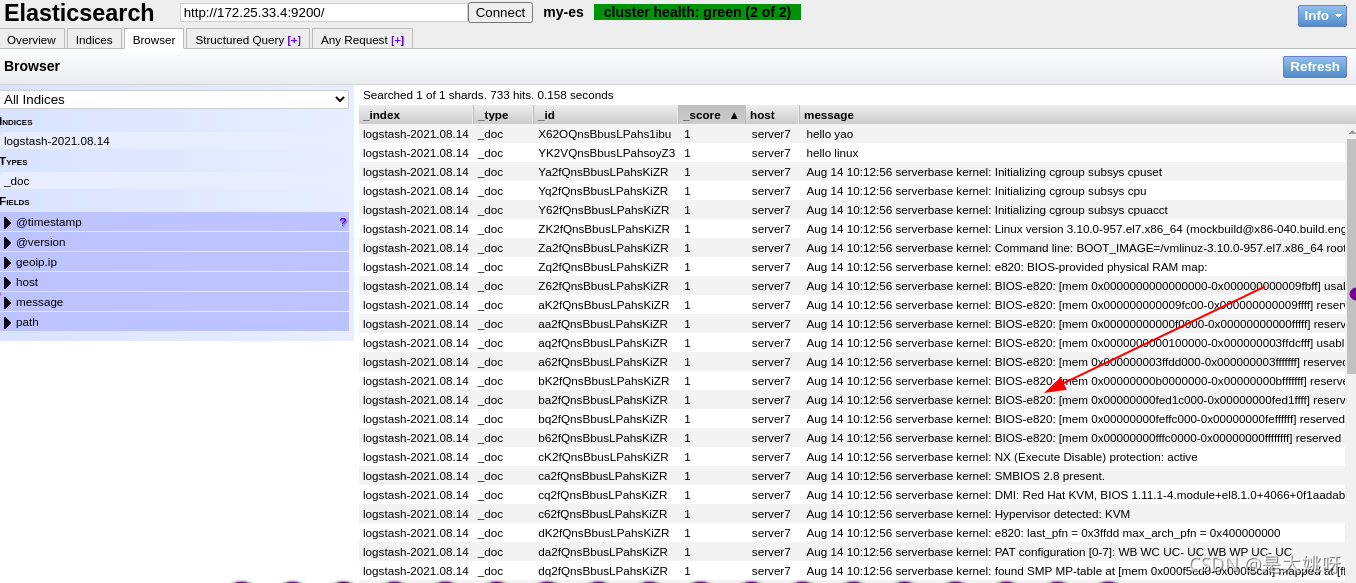1356x583 pixels.
Task: Open the 'Command line: BOOT_IMAGE' row
Action: point(853,248)
